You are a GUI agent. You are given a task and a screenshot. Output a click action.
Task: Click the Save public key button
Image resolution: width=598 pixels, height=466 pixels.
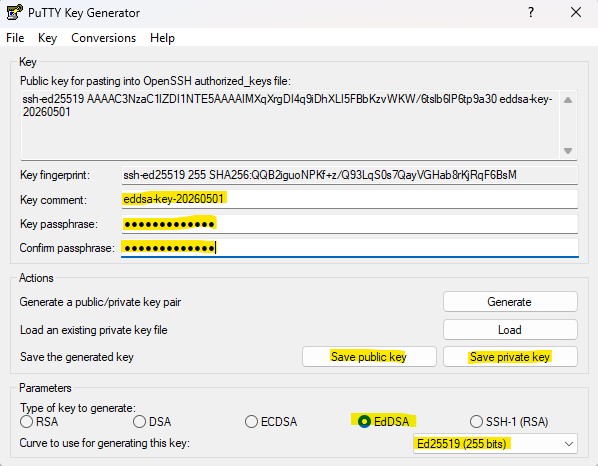point(369,357)
